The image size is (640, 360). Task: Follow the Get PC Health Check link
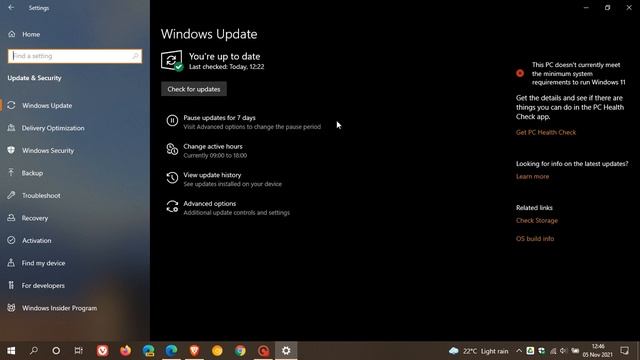coord(546,132)
